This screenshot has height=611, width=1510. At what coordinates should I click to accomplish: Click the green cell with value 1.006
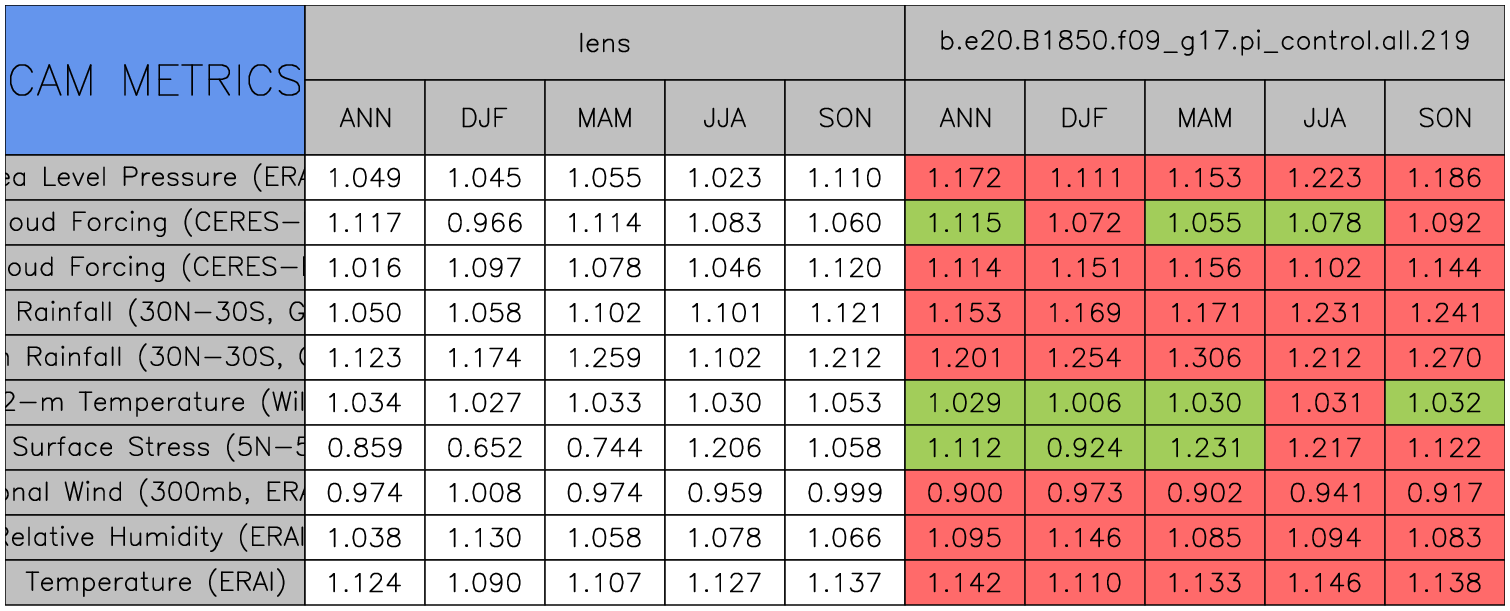pyautogui.click(x=1085, y=403)
